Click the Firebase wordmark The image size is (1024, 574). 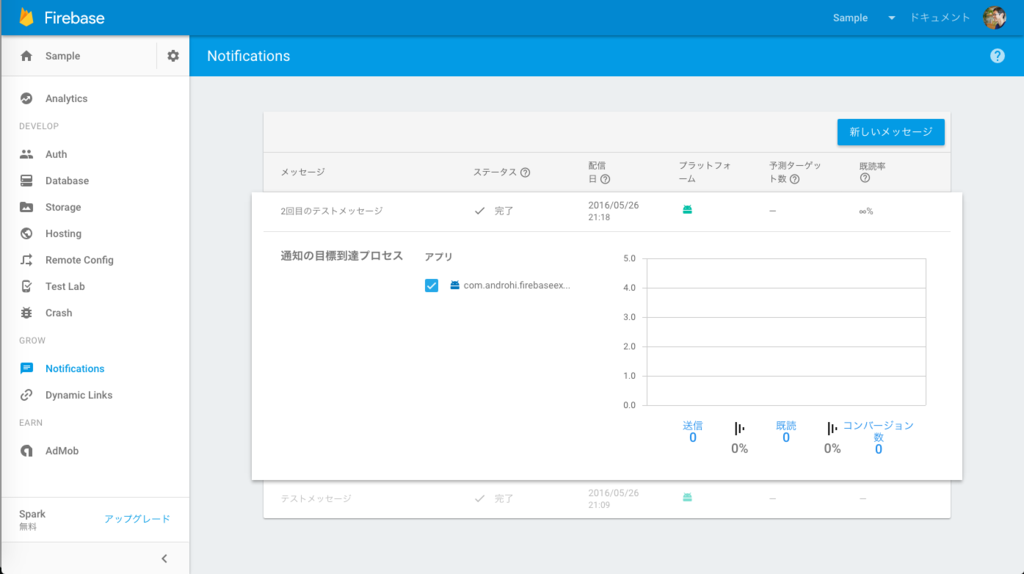pyautogui.click(x=74, y=18)
